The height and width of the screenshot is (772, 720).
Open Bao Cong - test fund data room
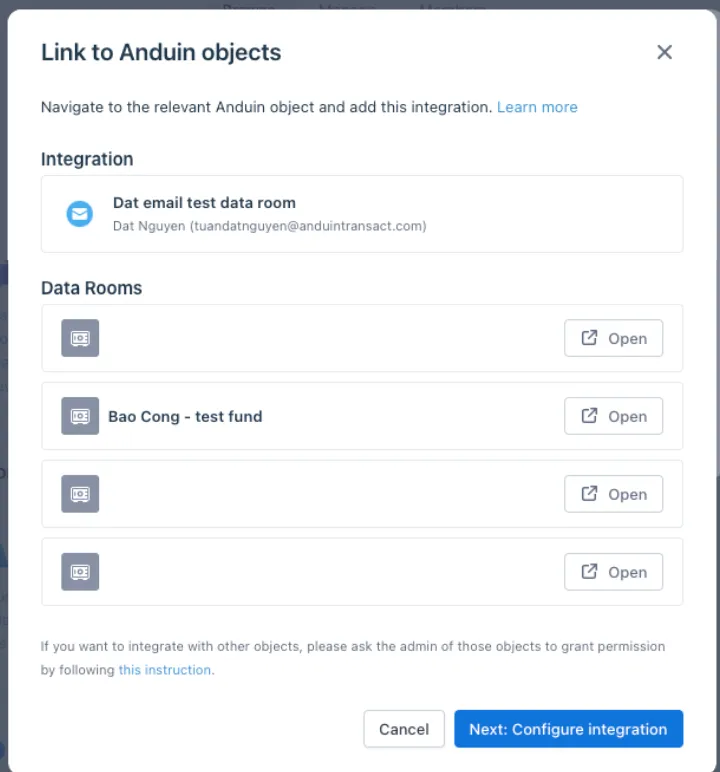[614, 416]
